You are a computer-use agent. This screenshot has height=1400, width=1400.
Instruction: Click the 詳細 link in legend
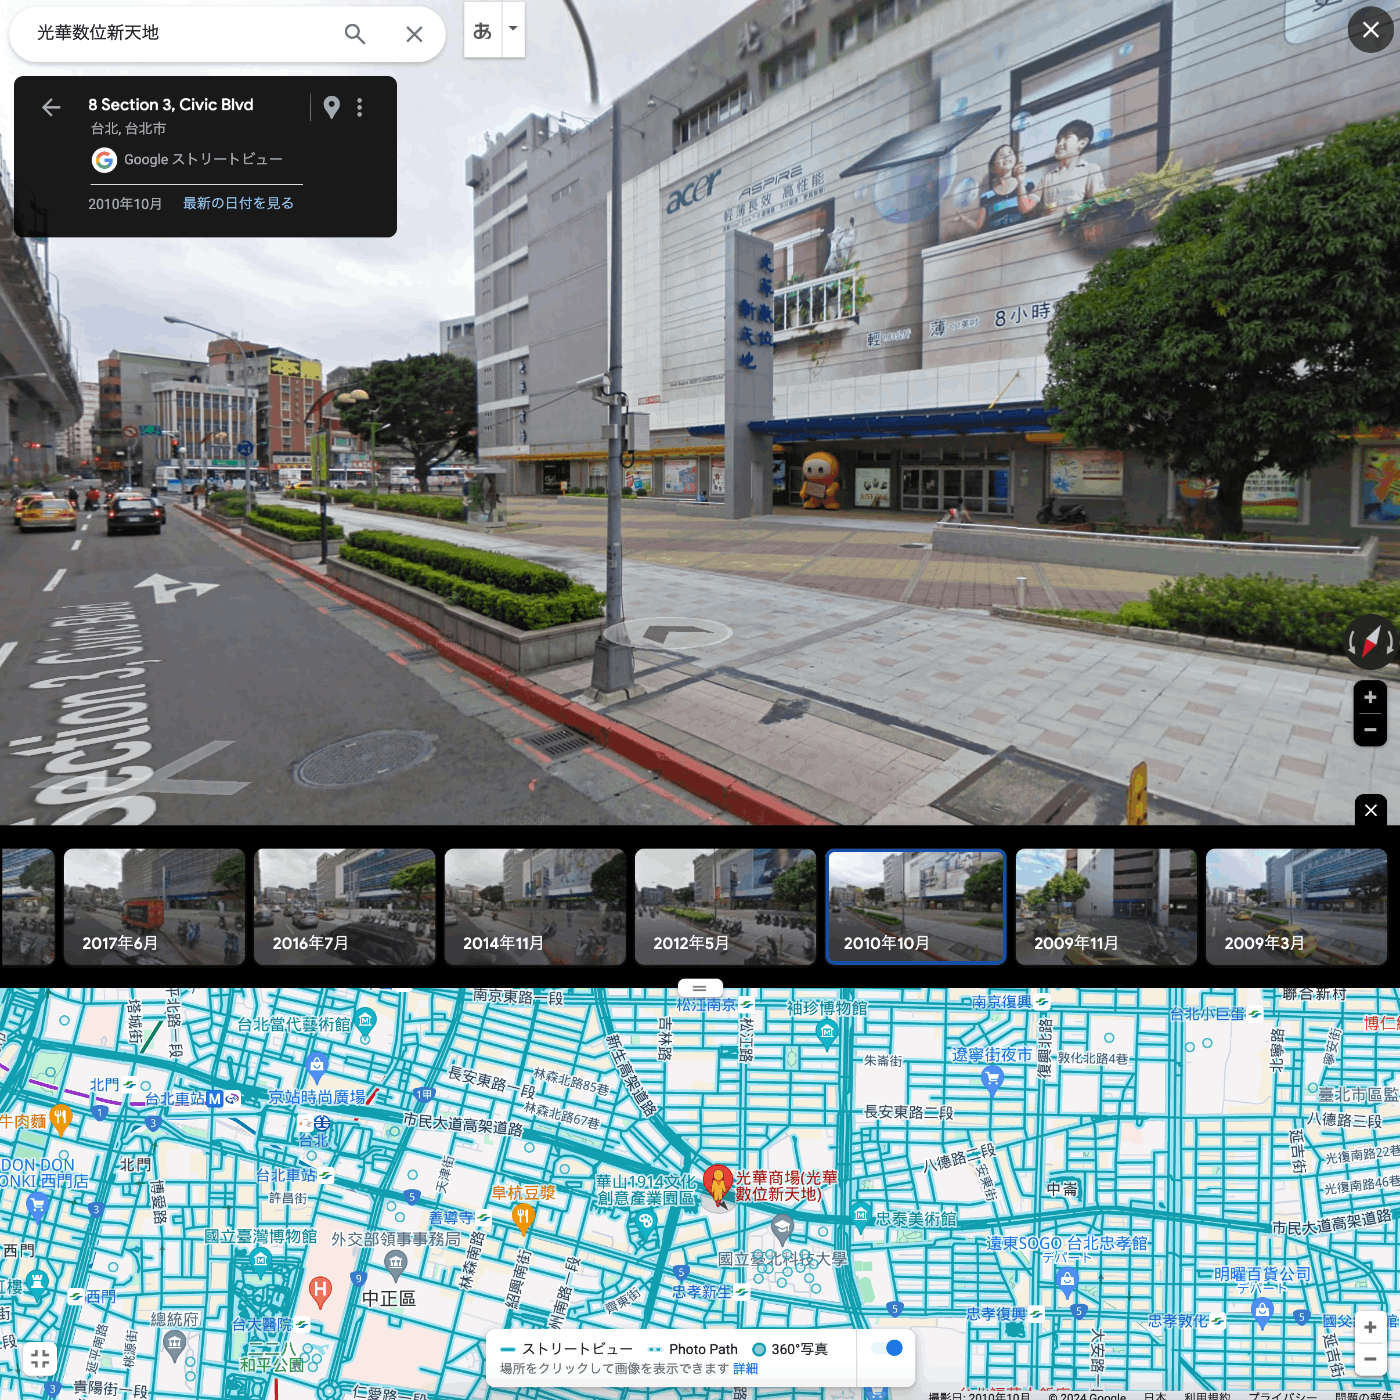(745, 1368)
